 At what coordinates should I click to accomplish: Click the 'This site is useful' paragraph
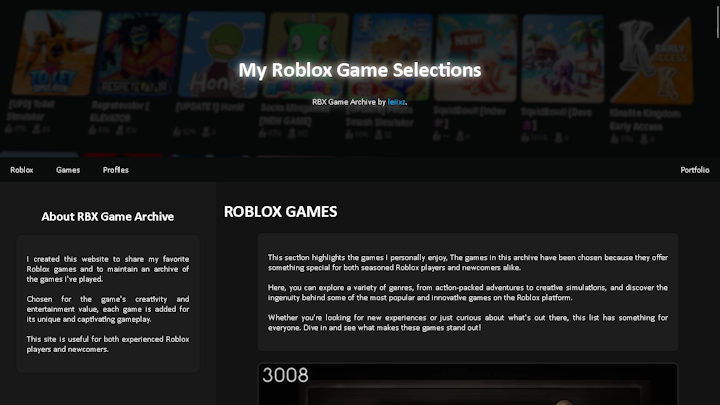(108, 344)
